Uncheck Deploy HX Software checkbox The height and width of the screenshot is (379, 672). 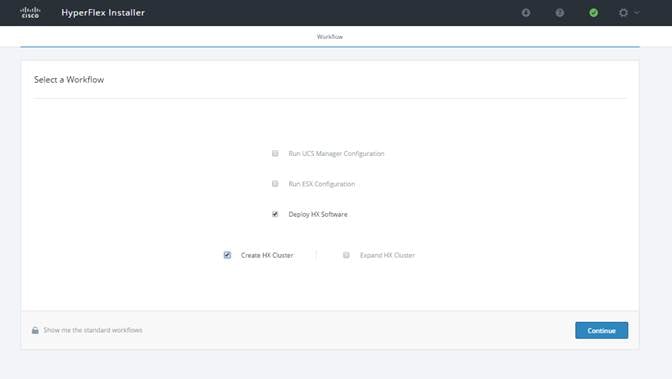pyautogui.click(x=275, y=214)
